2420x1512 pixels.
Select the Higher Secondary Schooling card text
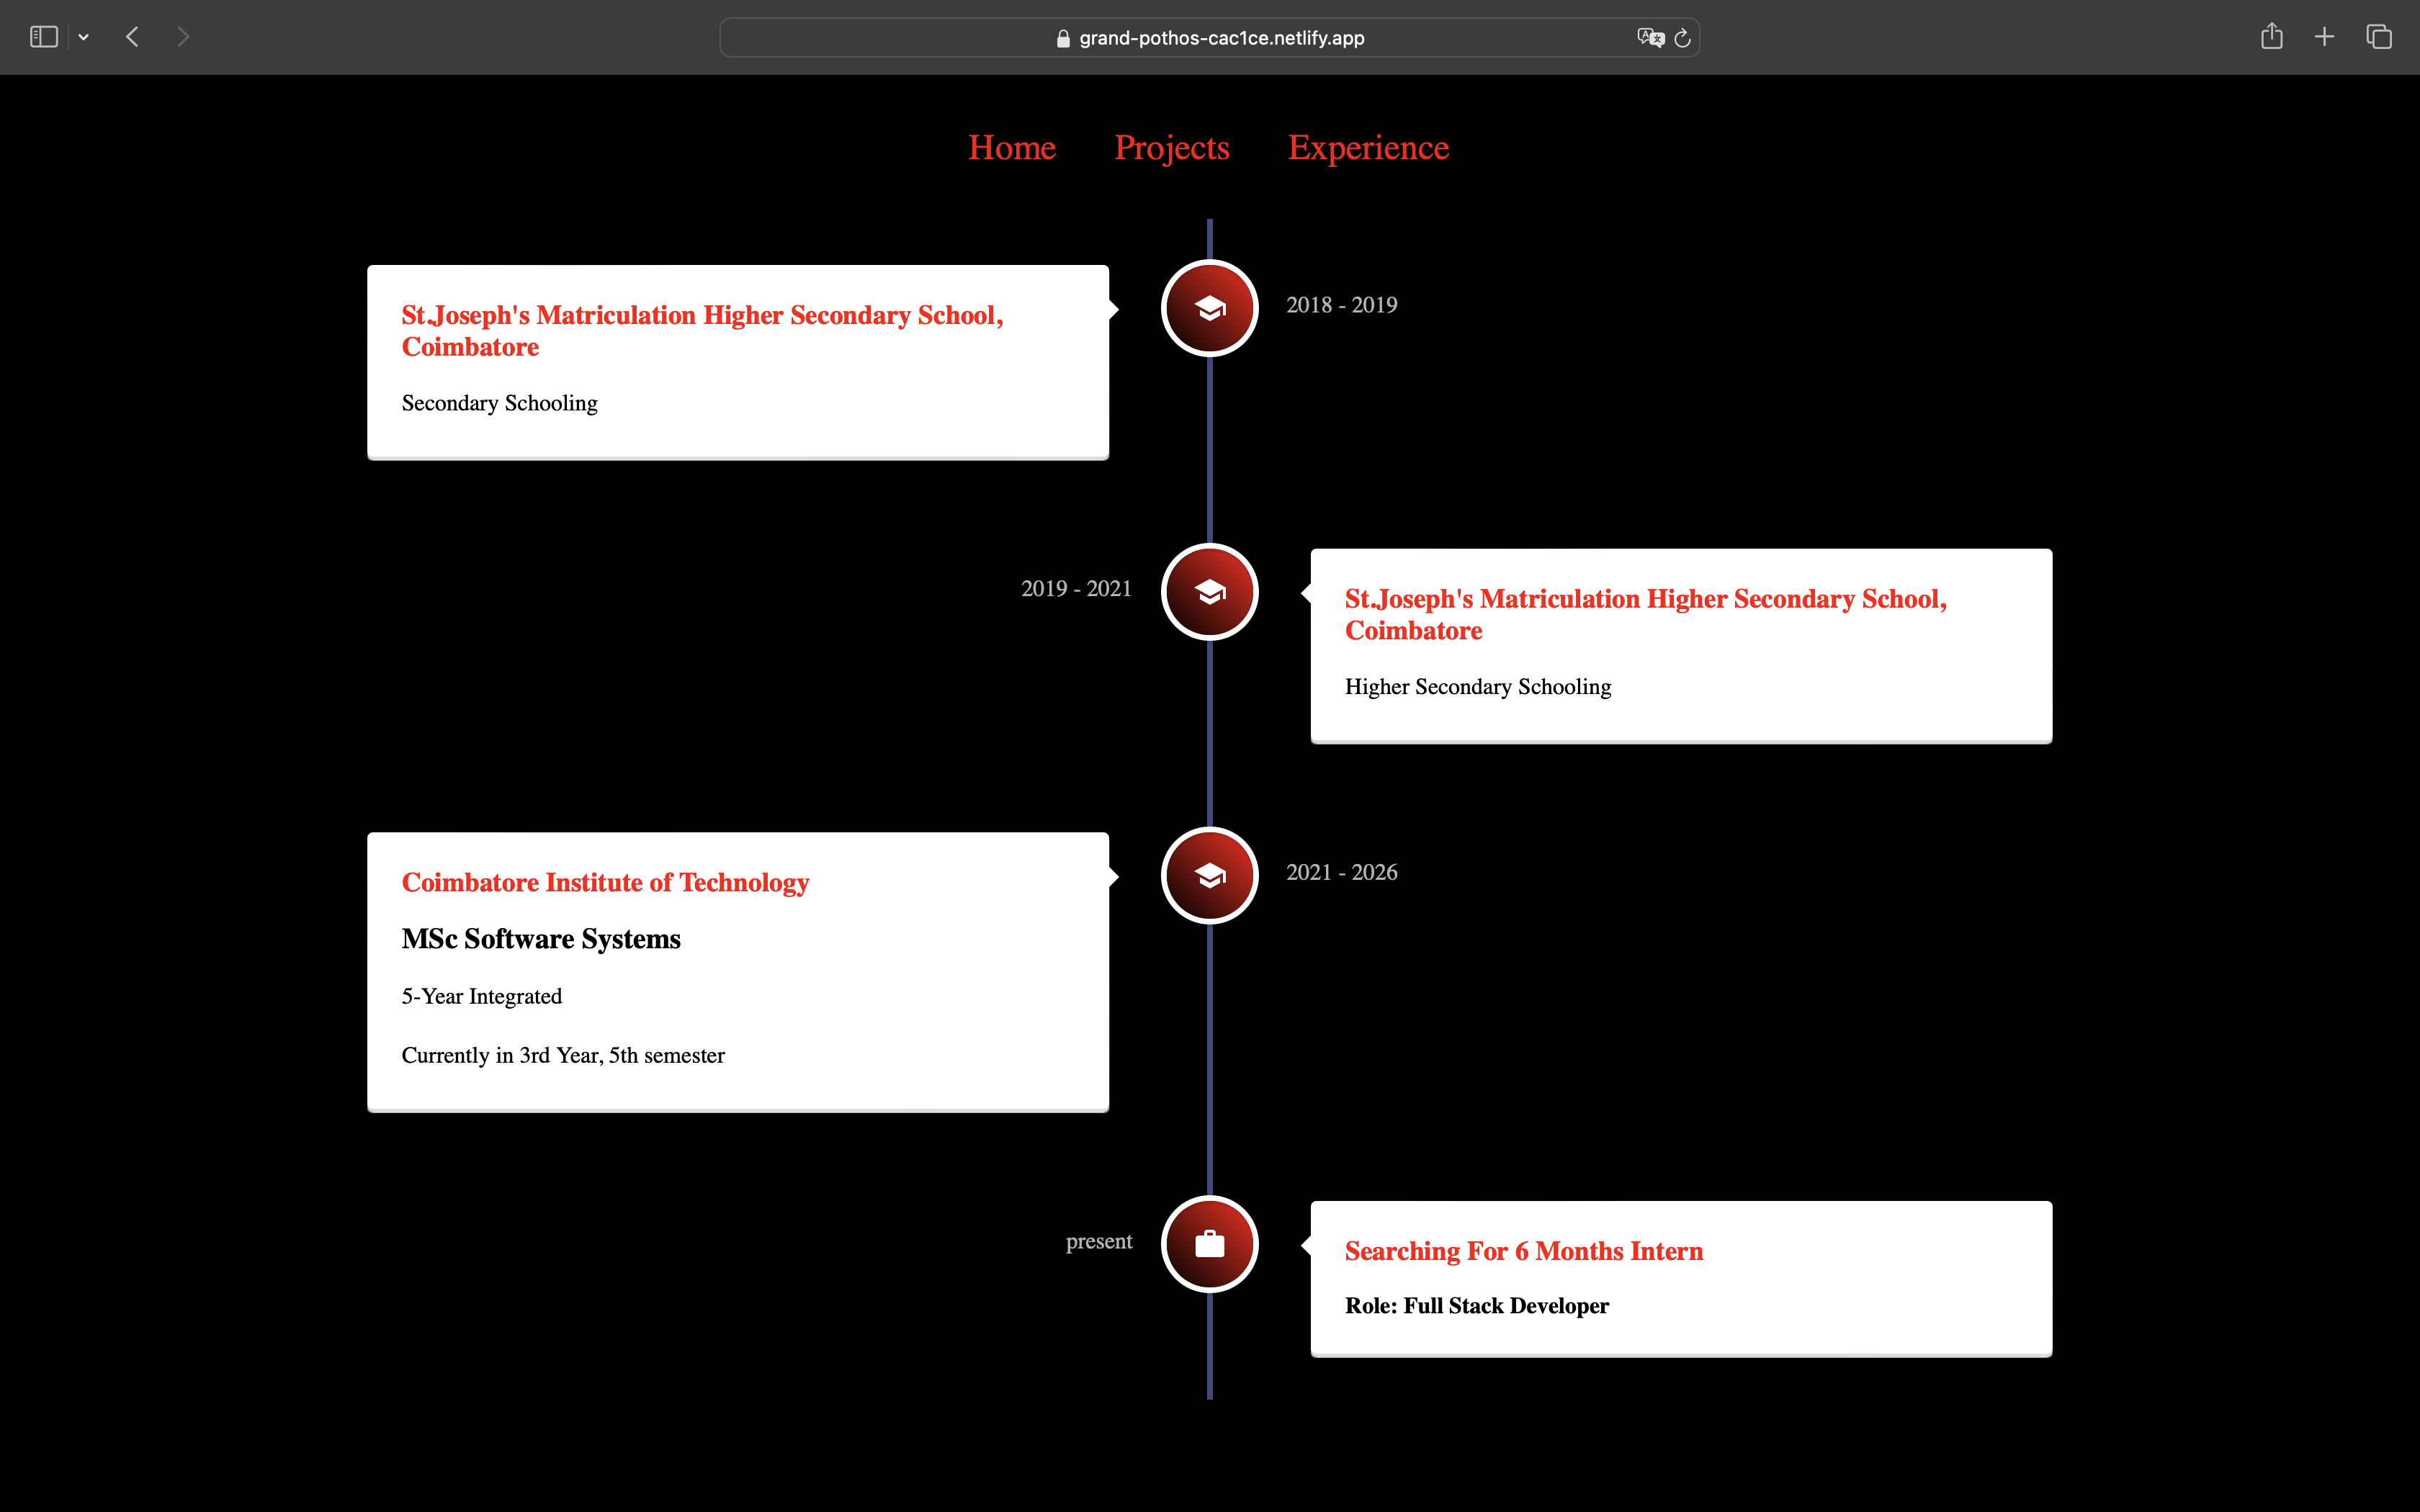click(x=1477, y=687)
